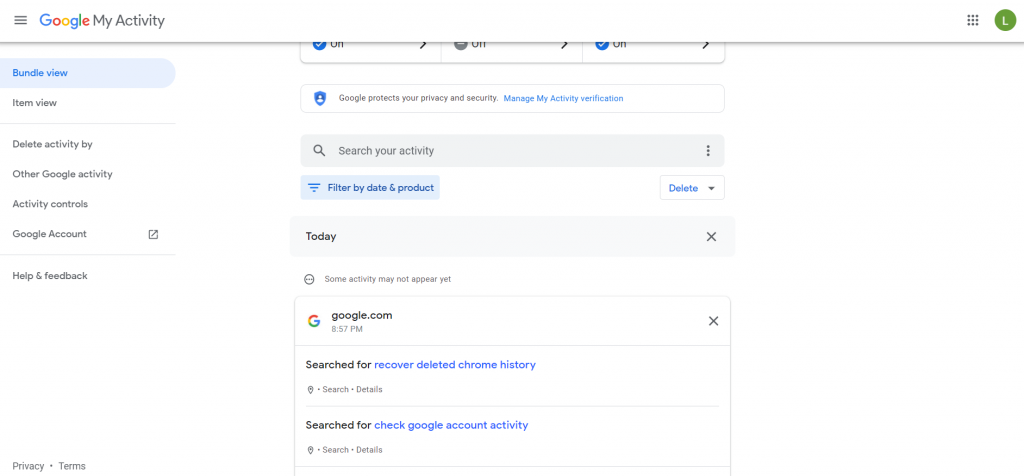Open search bar three-dot options
Viewport: 1024px width, 476px height.
coord(708,151)
